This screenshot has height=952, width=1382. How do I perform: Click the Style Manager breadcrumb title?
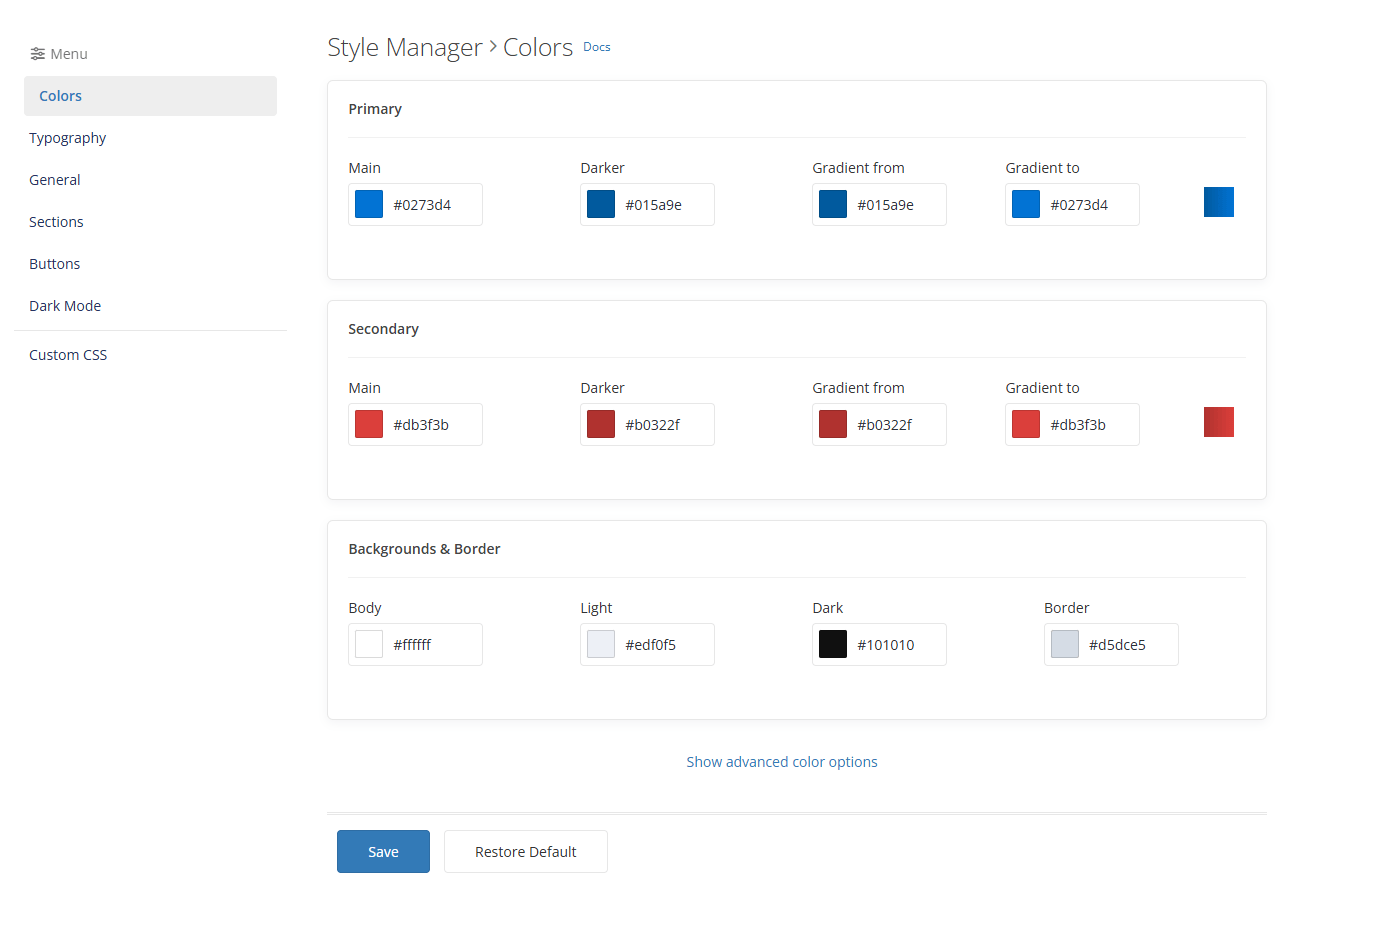(405, 48)
